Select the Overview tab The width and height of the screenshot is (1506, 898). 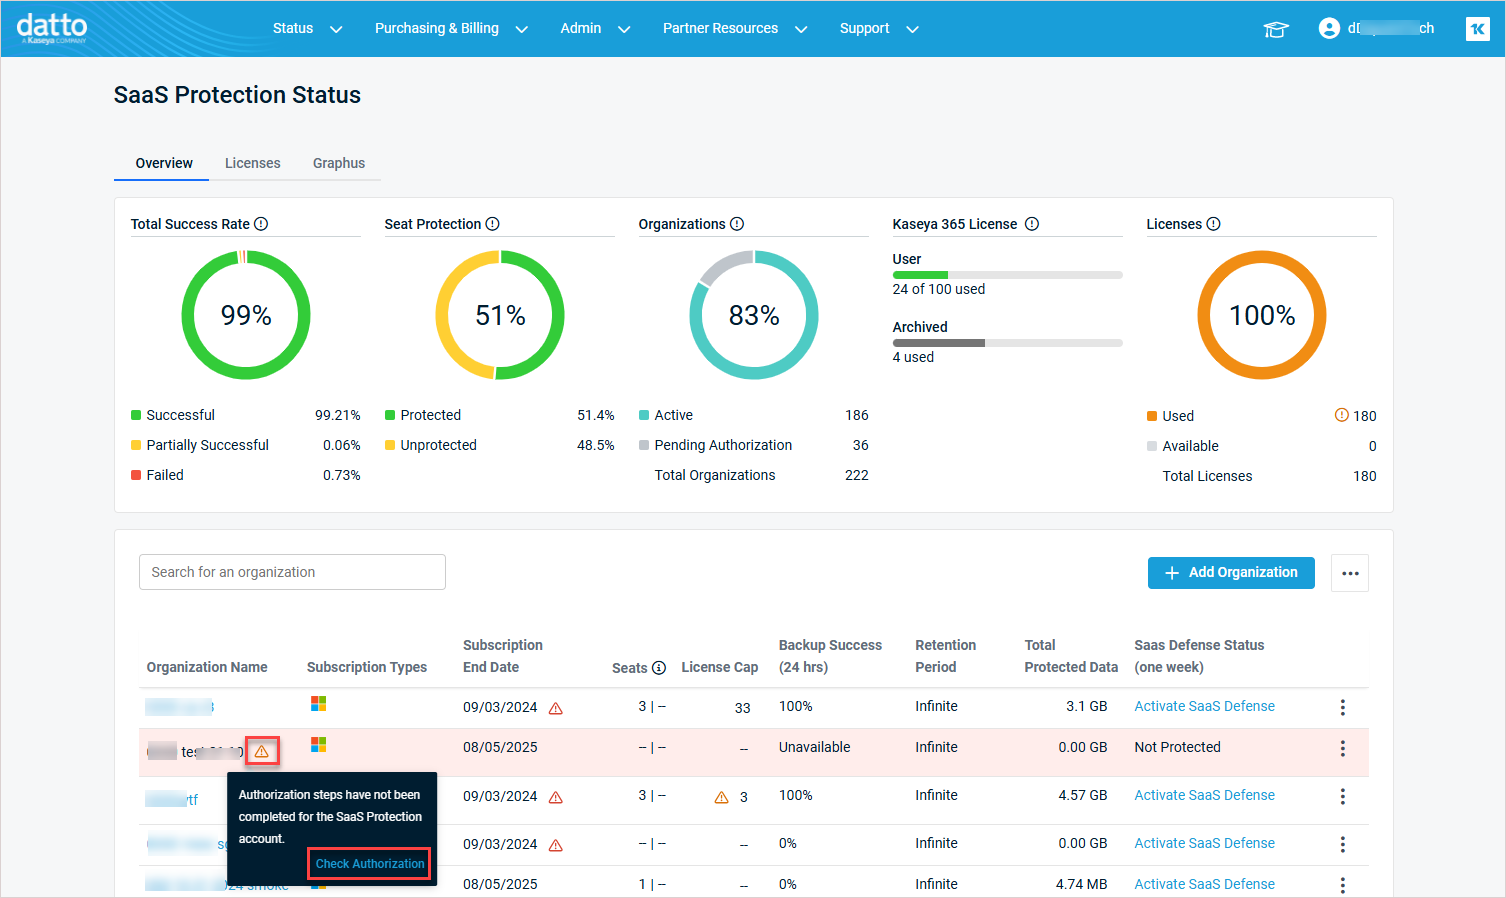click(x=164, y=163)
